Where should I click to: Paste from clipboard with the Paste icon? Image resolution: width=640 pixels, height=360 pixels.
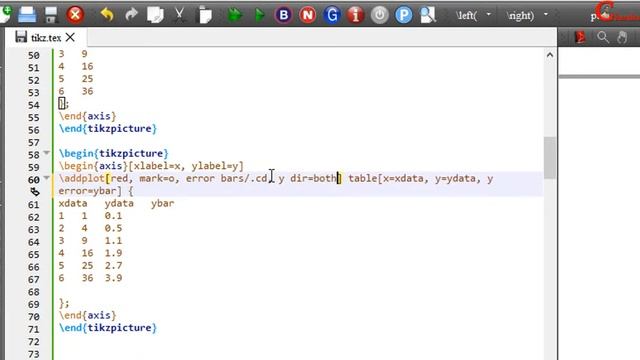point(205,16)
